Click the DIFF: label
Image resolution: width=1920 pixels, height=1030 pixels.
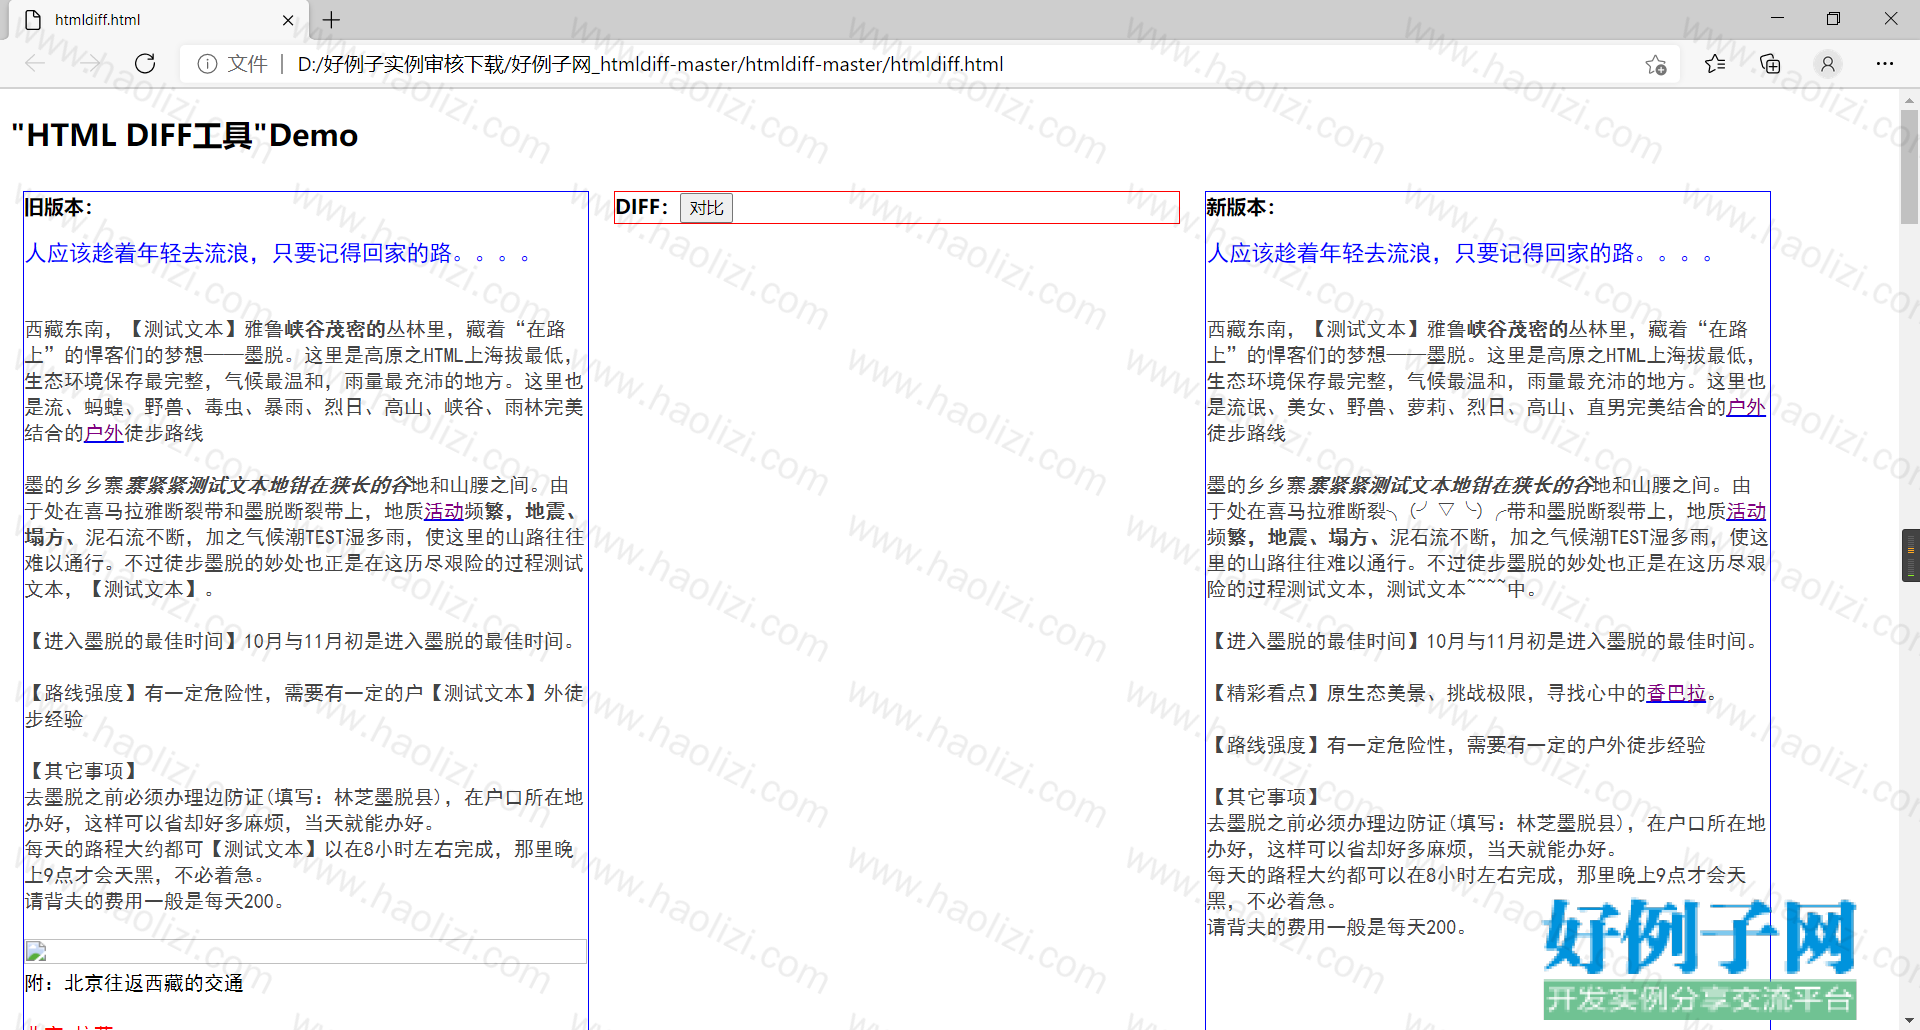tap(641, 207)
